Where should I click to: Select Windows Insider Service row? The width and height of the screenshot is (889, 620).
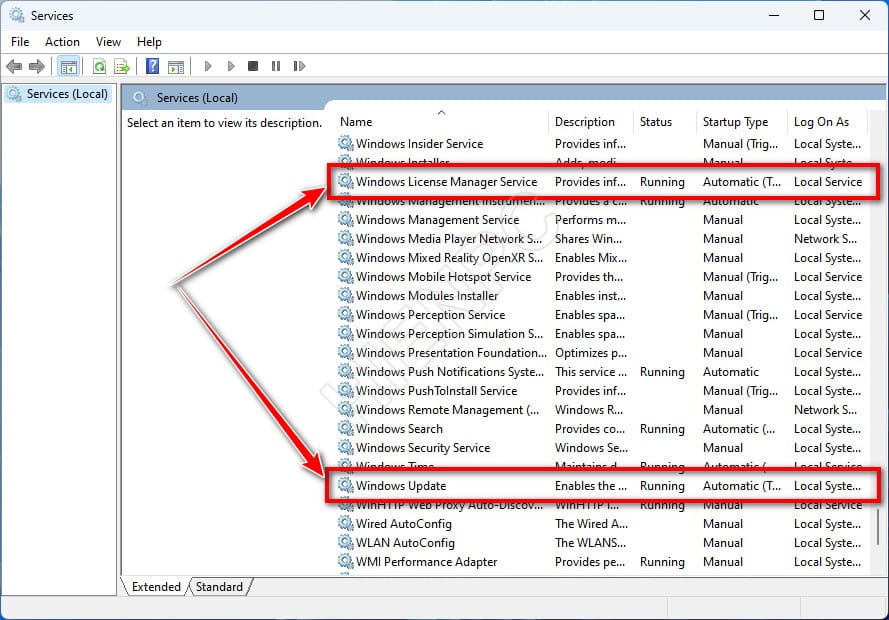click(x=601, y=144)
